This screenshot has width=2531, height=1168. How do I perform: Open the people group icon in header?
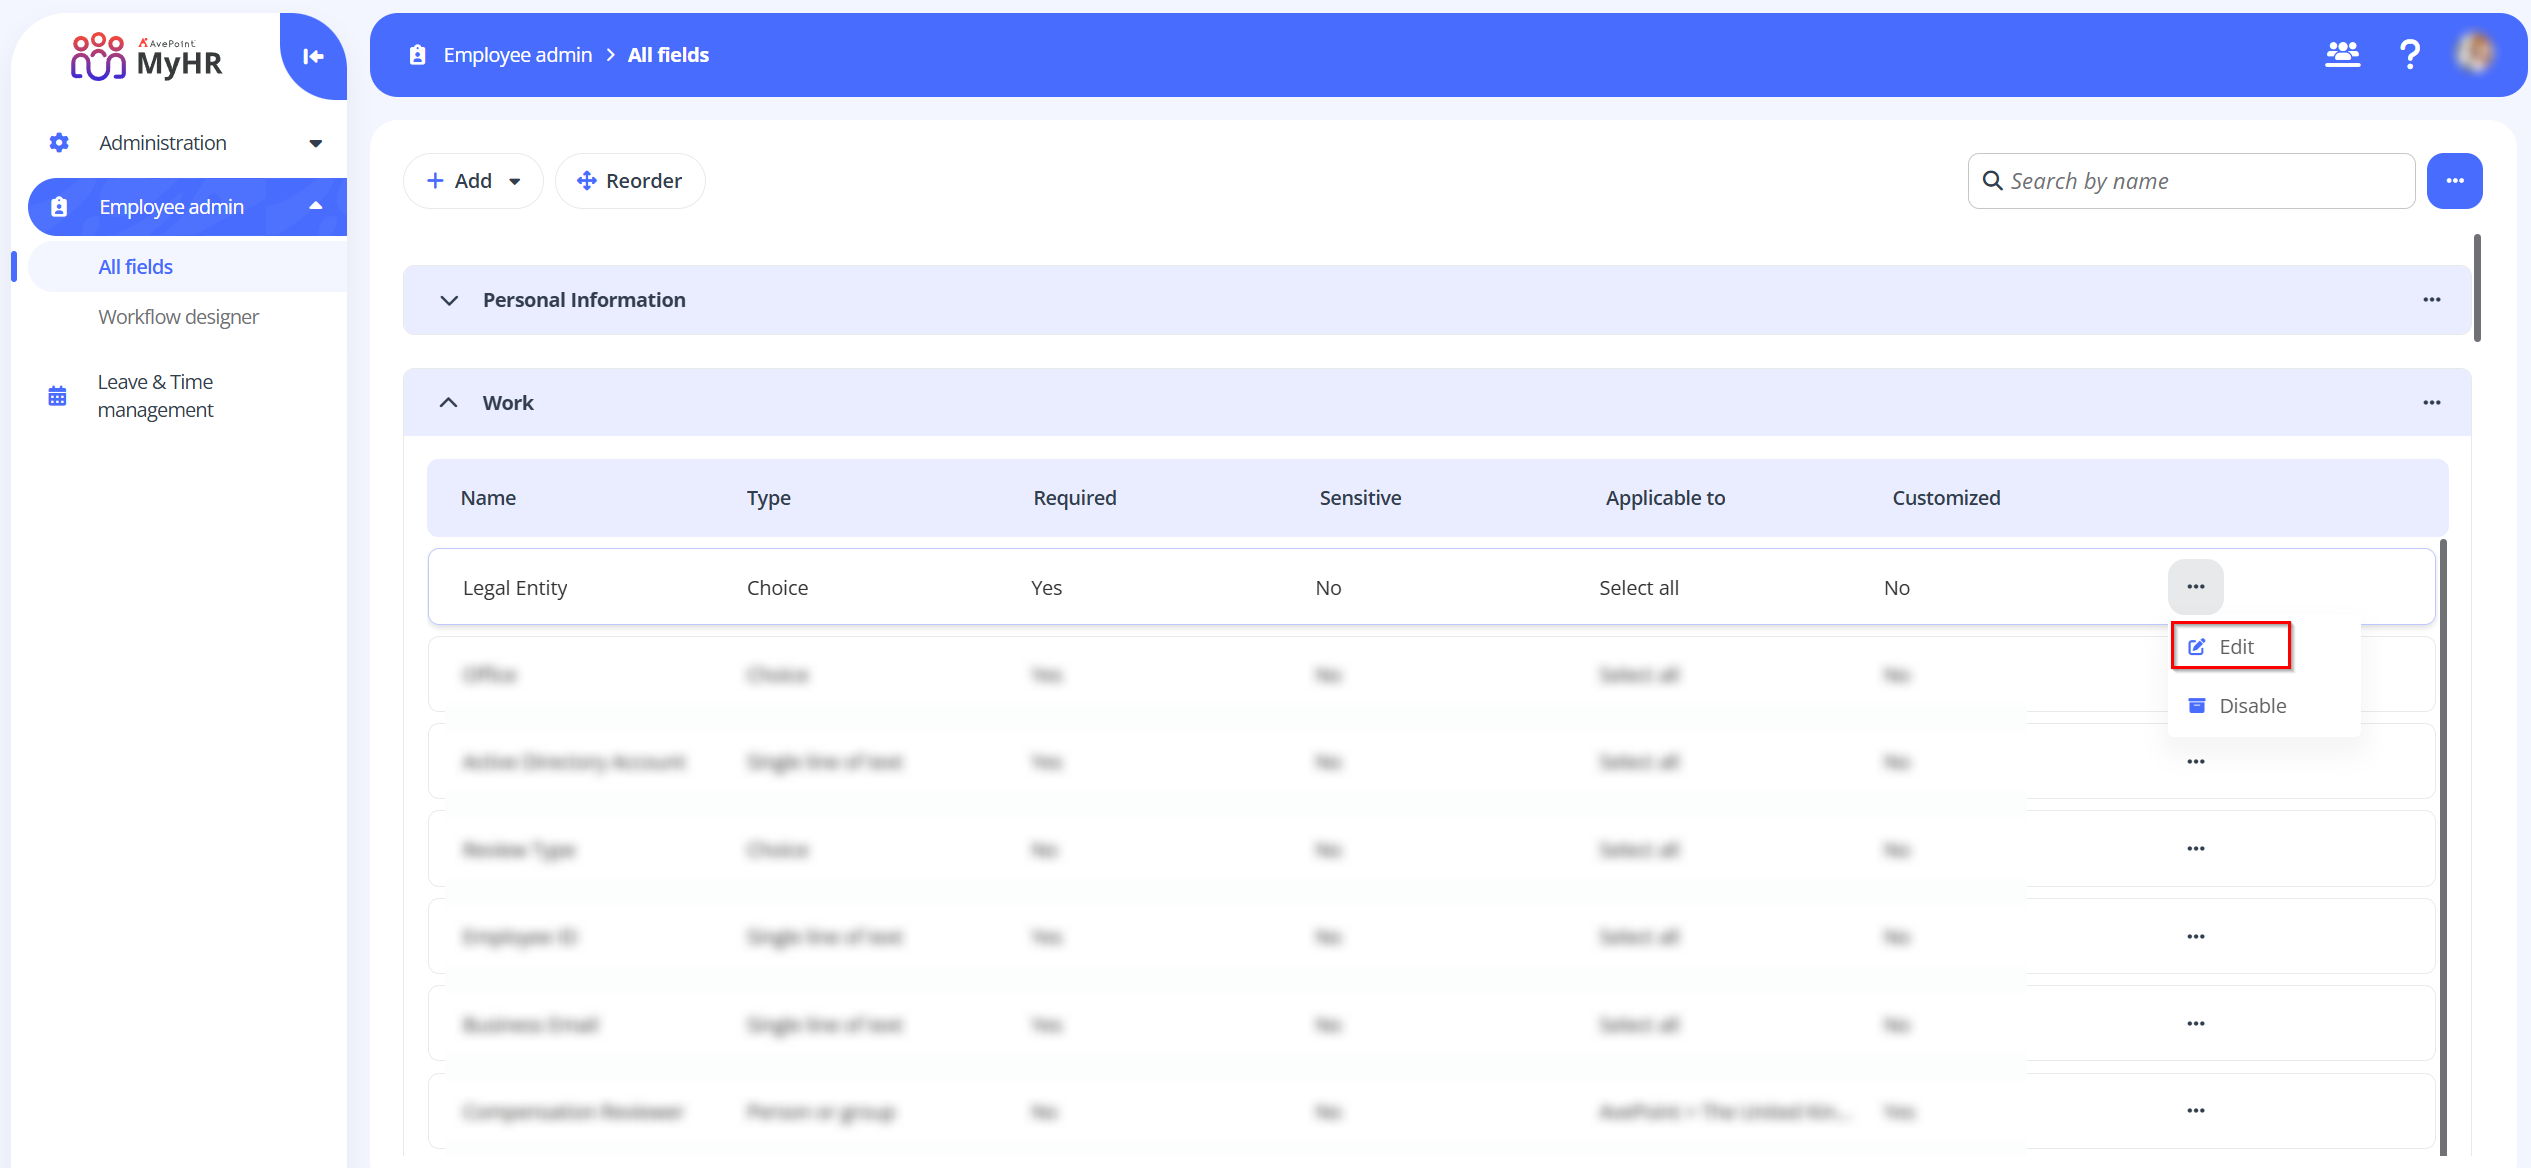[x=2342, y=54]
